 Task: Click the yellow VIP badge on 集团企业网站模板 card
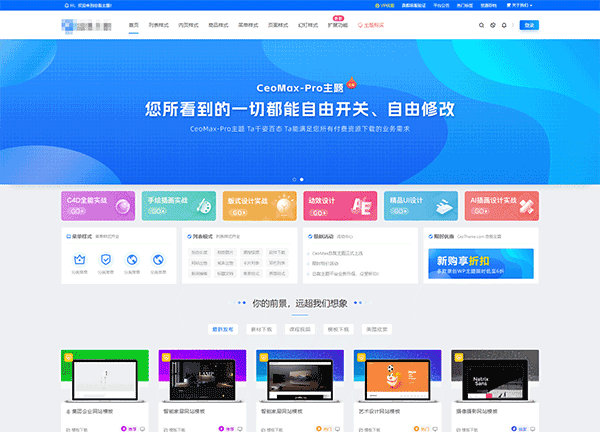(x=68, y=357)
